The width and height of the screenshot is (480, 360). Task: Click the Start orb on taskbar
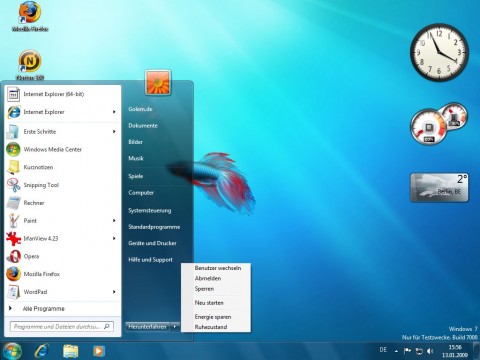click(x=12, y=351)
